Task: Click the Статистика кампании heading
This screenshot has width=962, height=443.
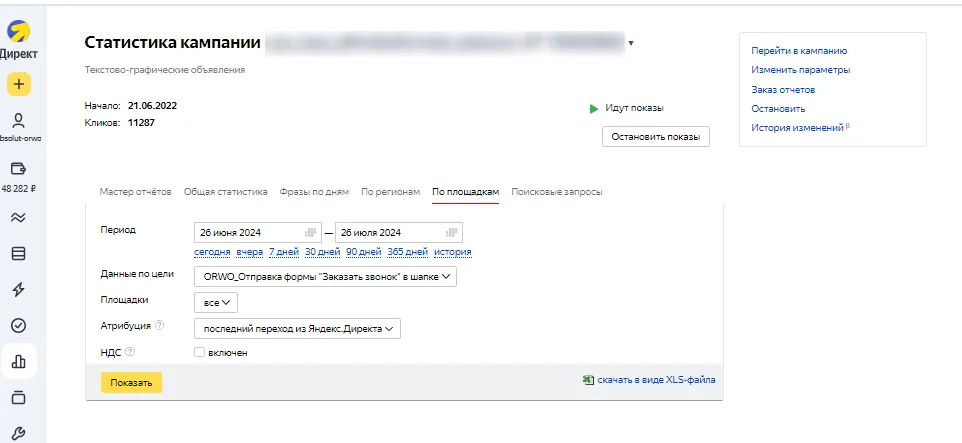Action: tap(172, 42)
